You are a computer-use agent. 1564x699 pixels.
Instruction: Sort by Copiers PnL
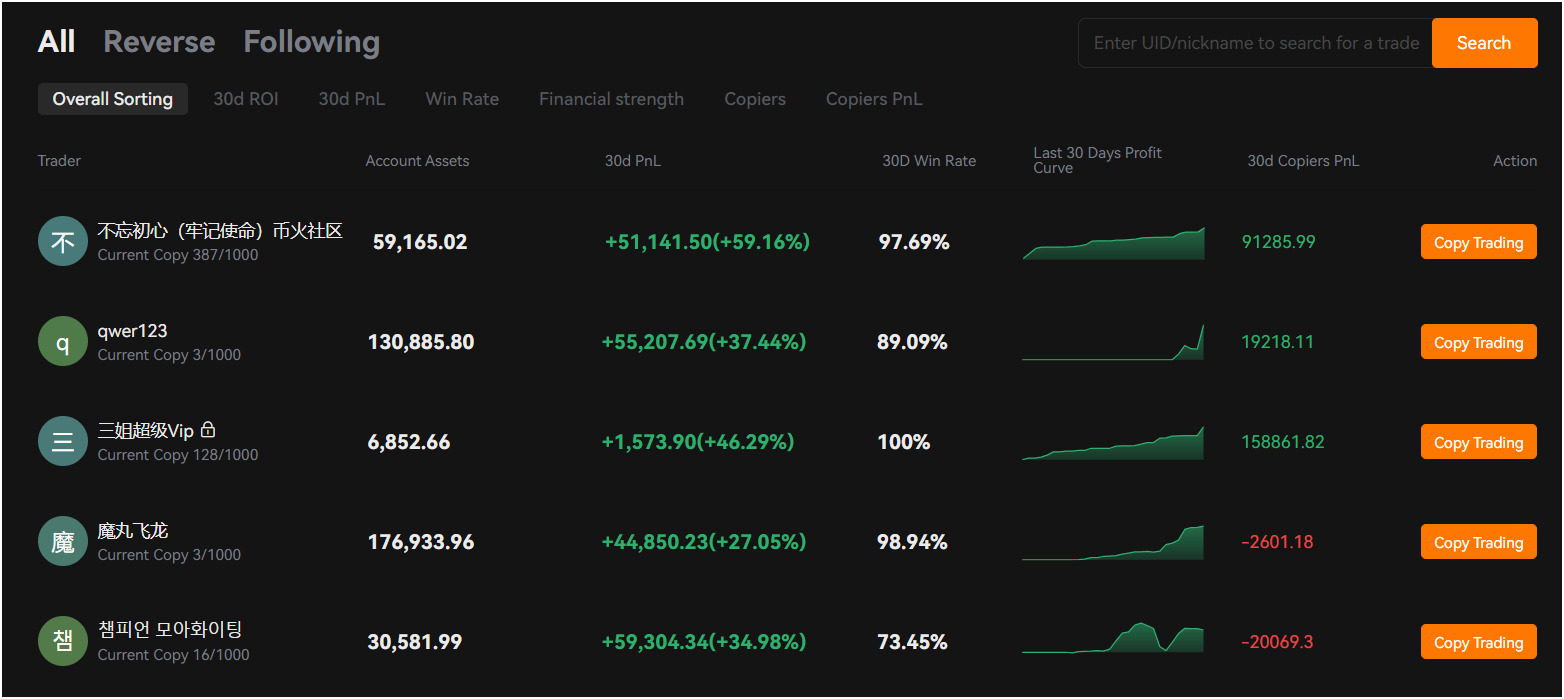874,99
